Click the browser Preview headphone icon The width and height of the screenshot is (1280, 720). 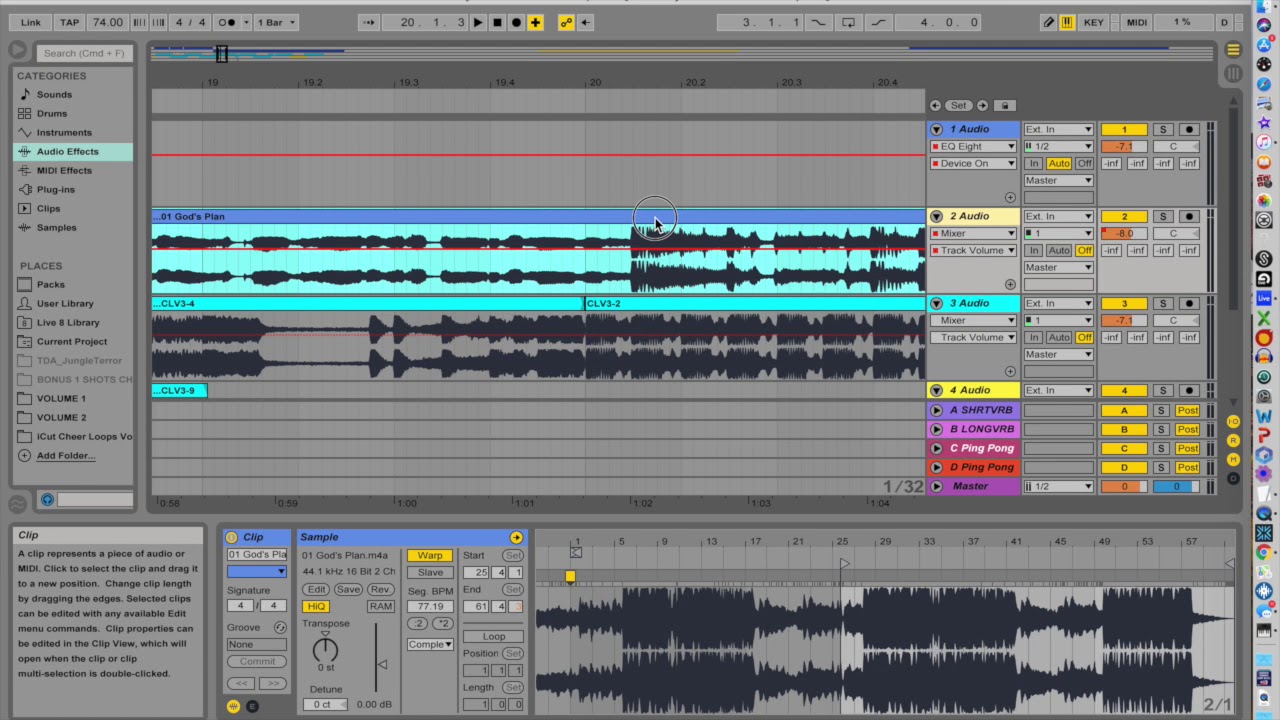[x=47, y=499]
